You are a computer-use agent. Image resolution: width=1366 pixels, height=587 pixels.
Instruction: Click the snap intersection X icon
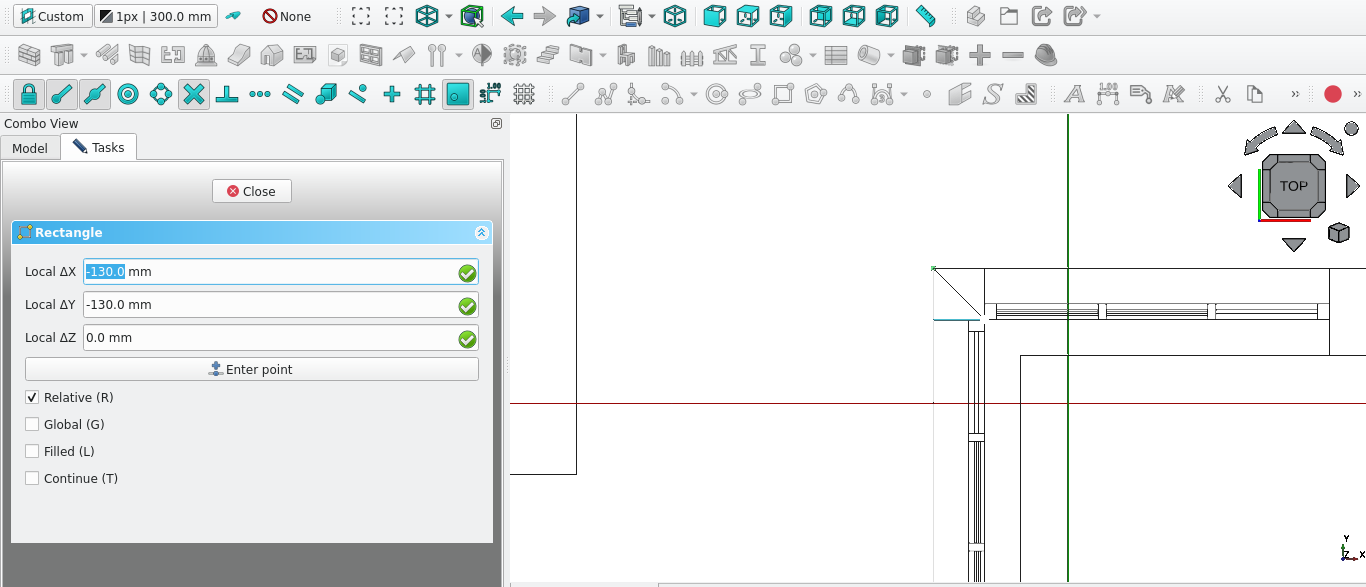tap(194, 94)
